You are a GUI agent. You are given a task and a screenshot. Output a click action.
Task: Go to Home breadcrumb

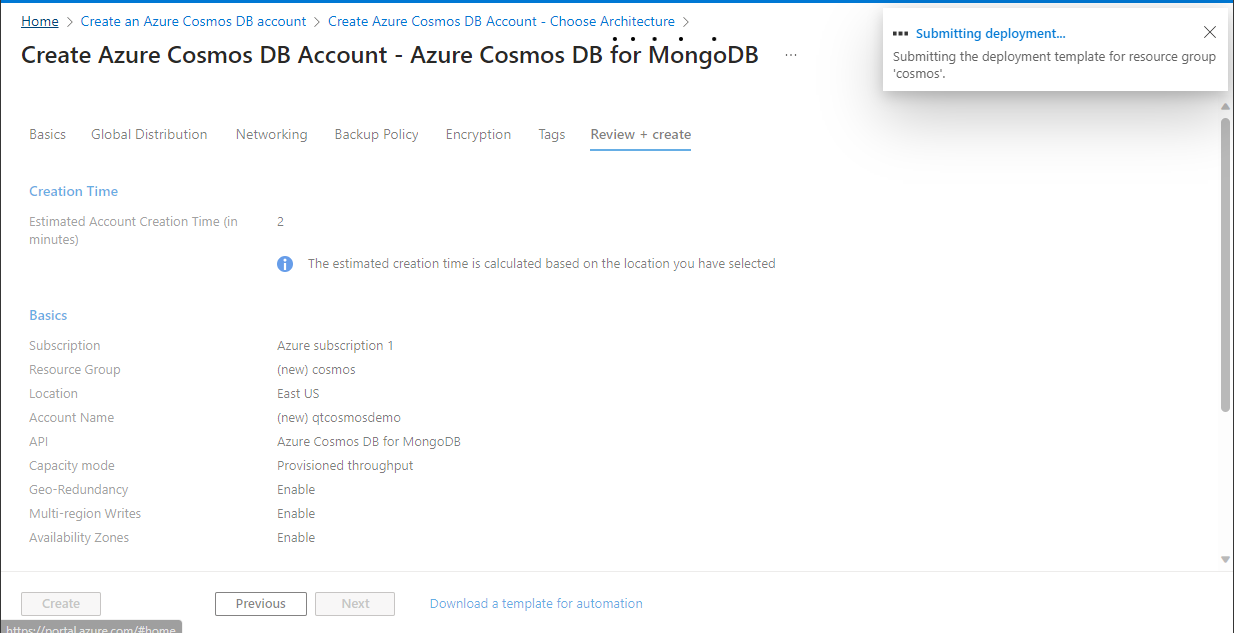[x=40, y=21]
